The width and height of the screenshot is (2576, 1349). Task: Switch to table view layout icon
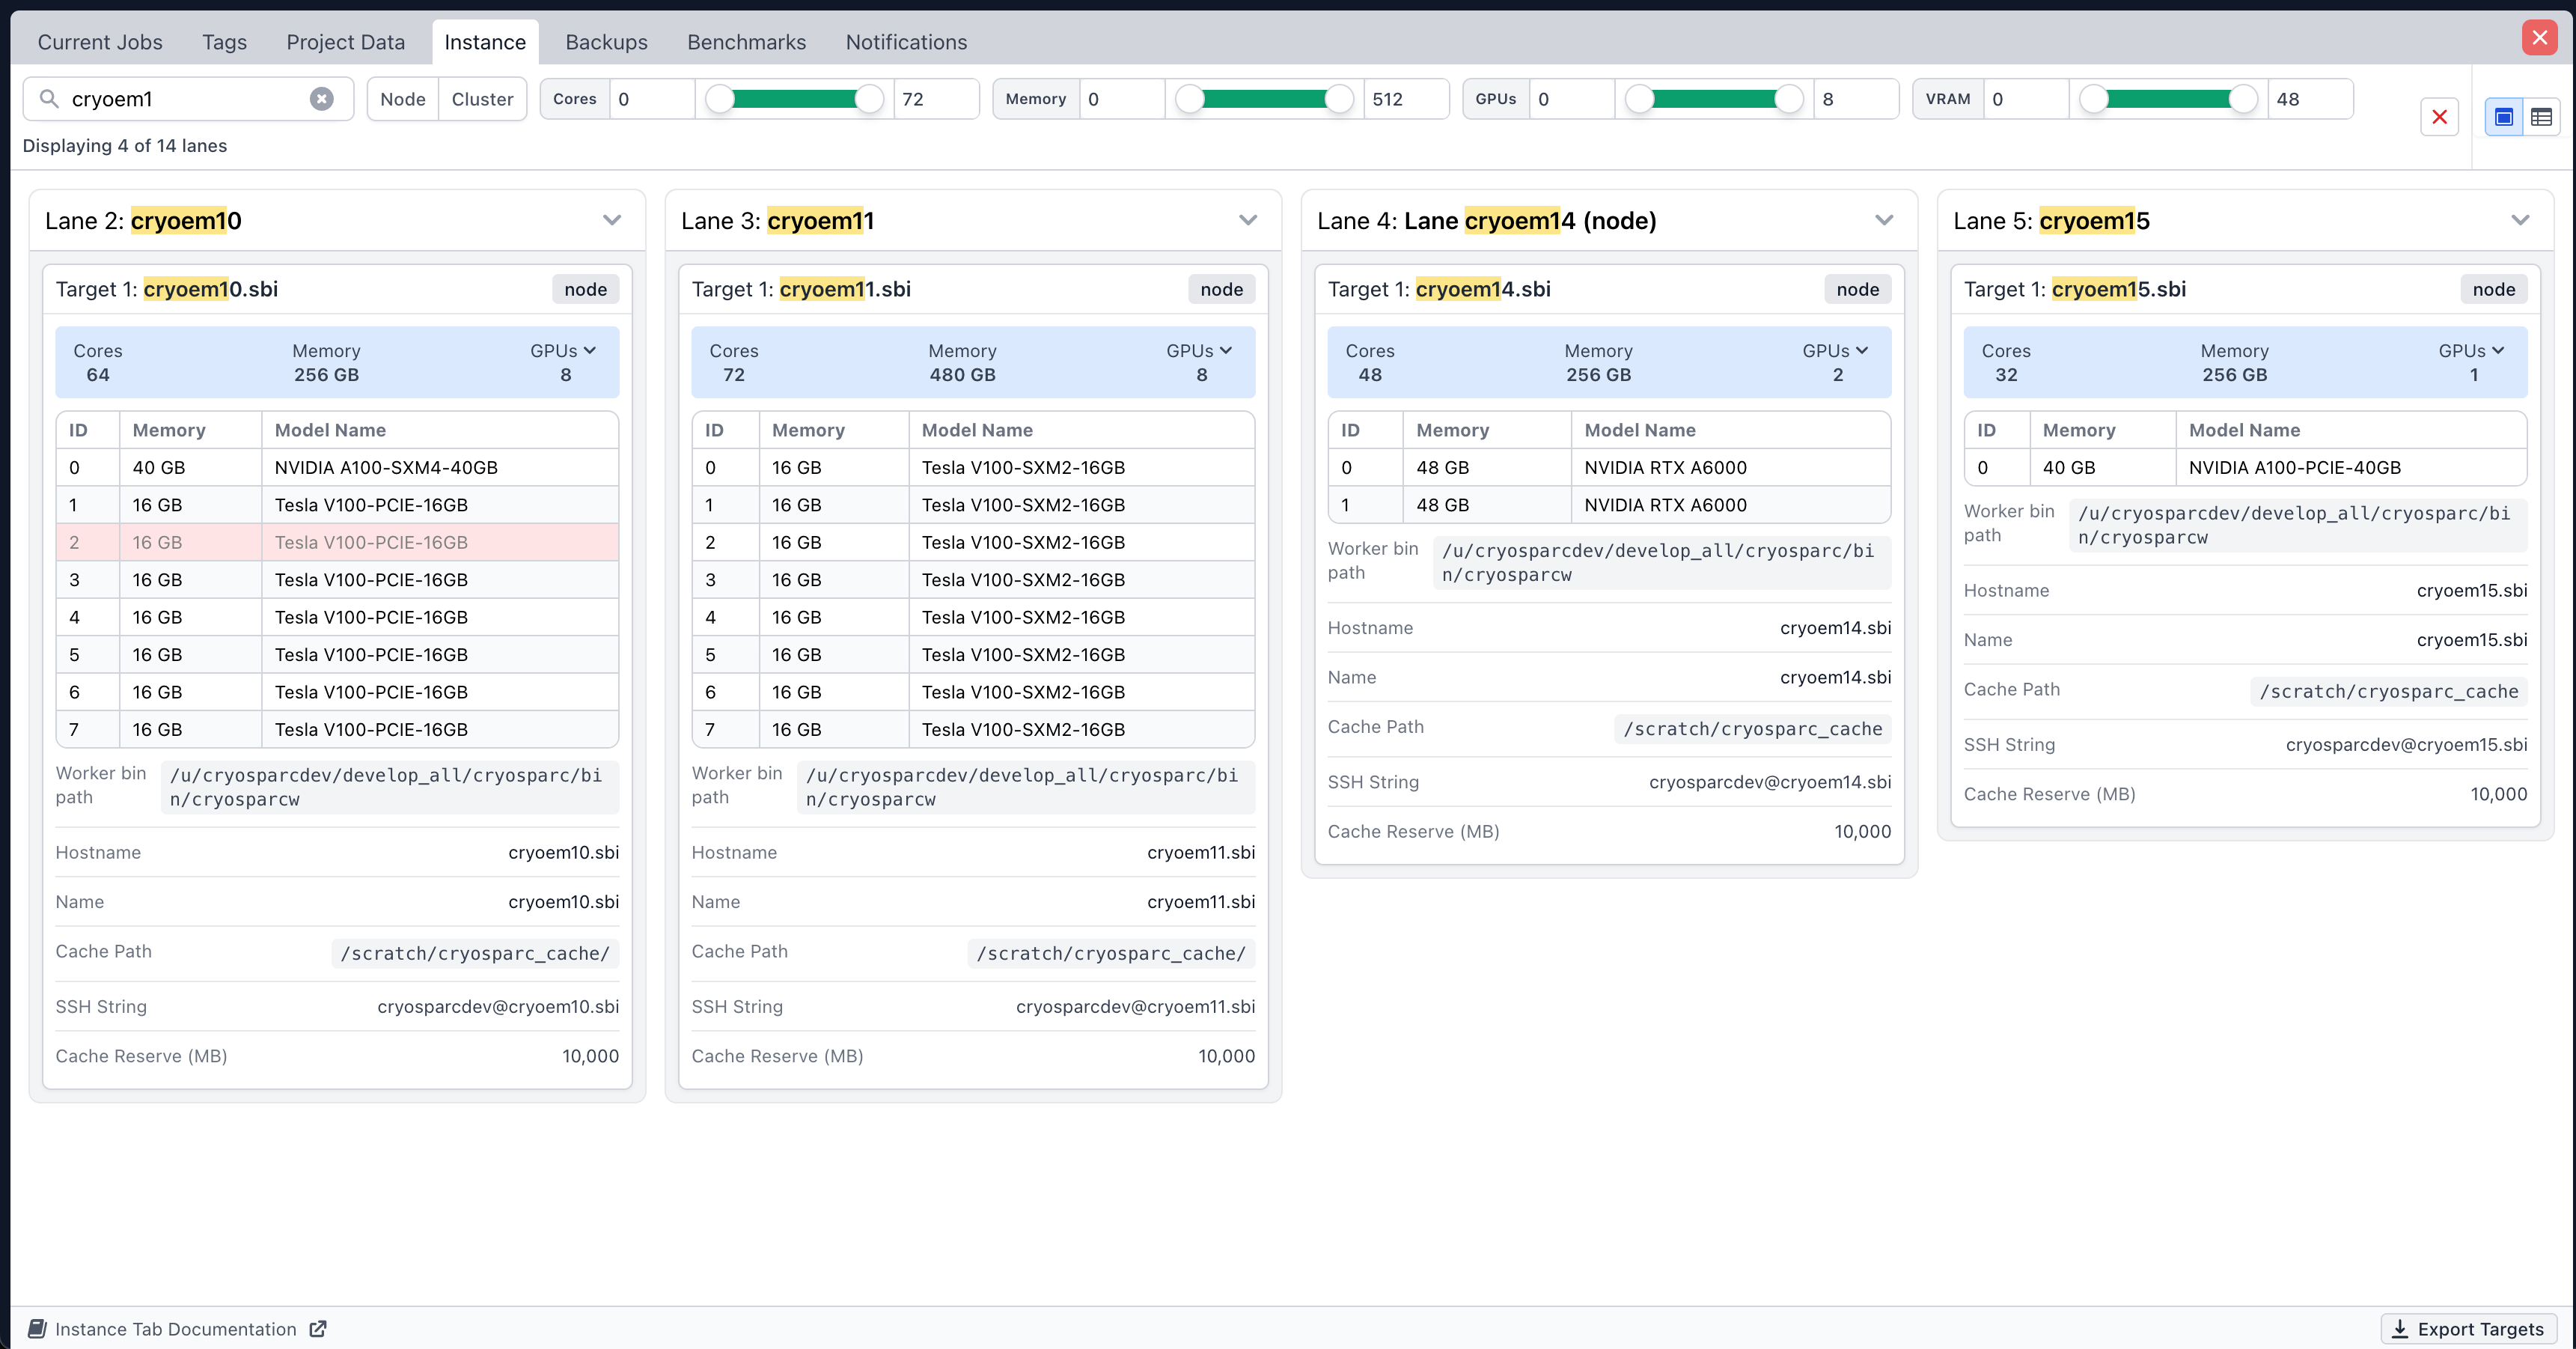click(x=2541, y=117)
